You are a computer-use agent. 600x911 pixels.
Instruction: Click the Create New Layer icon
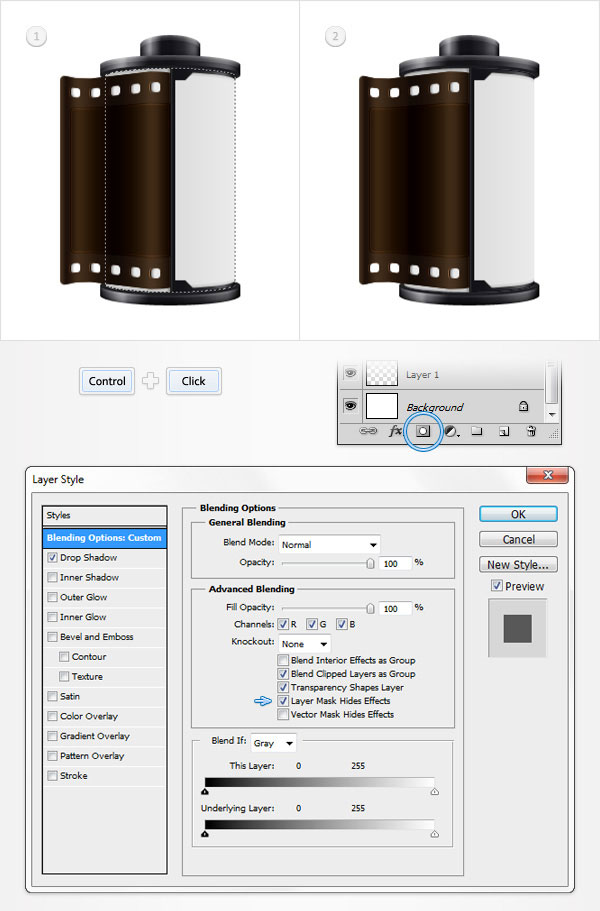coord(504,432)
